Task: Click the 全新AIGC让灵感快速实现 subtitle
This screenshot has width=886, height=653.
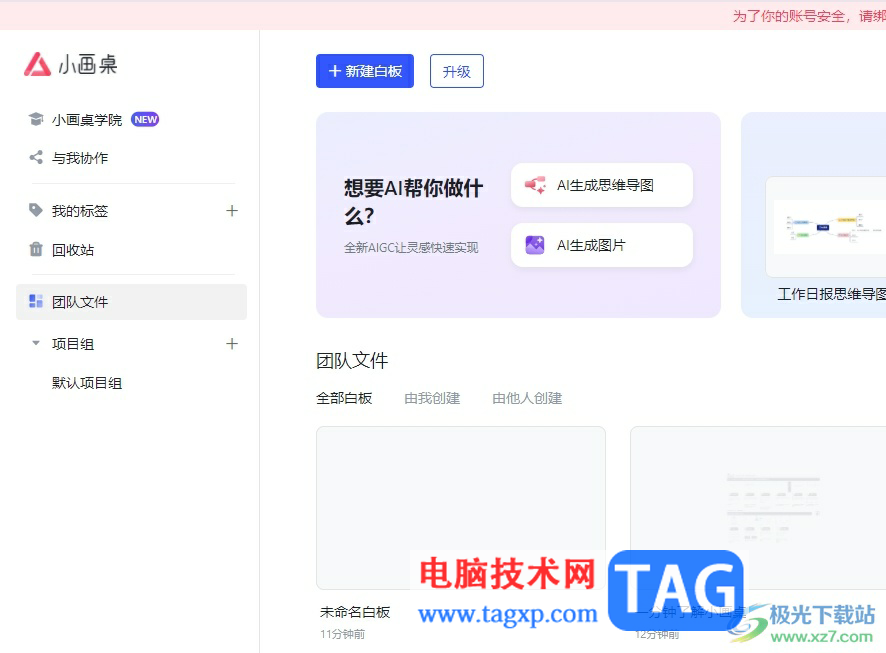Action: pyautogui.click(x=411, y=247)
